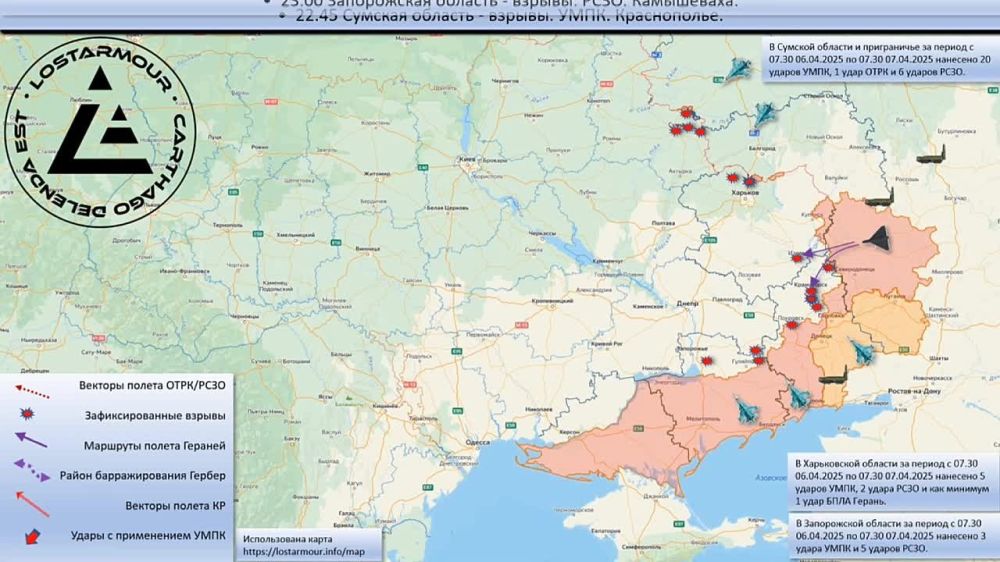This screenshot has height=562, width=1000.
Task: Click the thin red arrow legend icon
Action: 32,503
